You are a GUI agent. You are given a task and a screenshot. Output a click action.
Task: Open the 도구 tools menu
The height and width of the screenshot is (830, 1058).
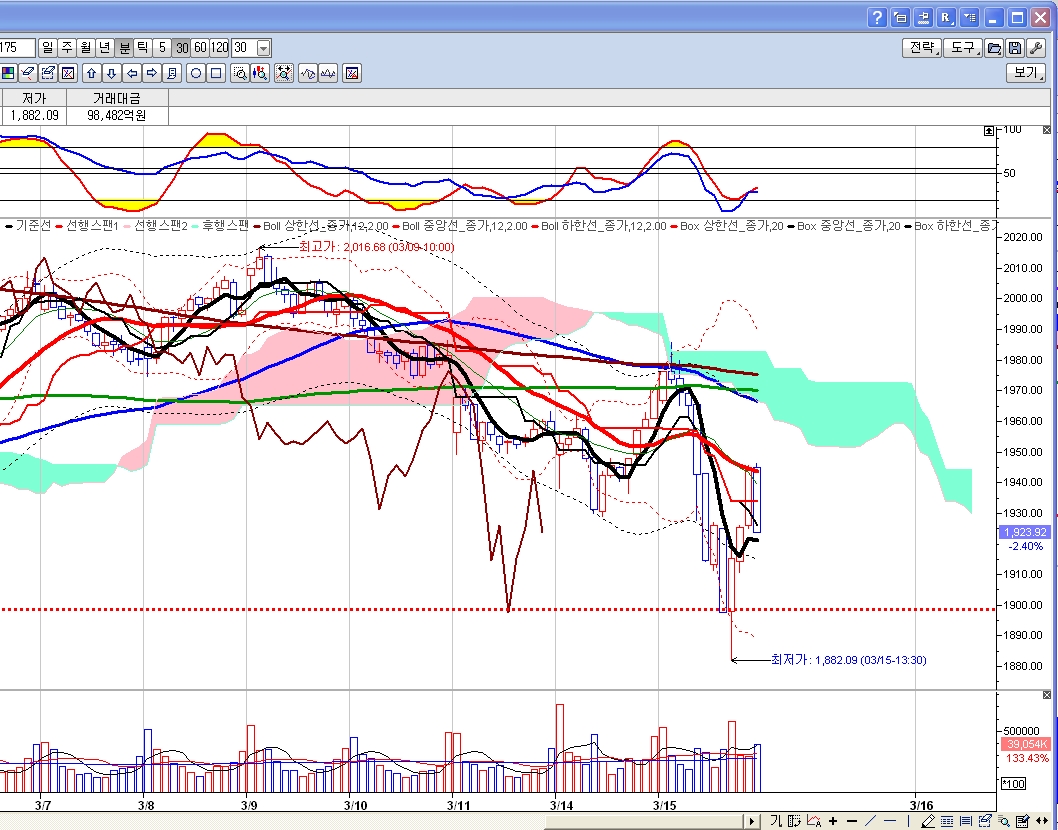pyautogui.click(x=964, y=48)
